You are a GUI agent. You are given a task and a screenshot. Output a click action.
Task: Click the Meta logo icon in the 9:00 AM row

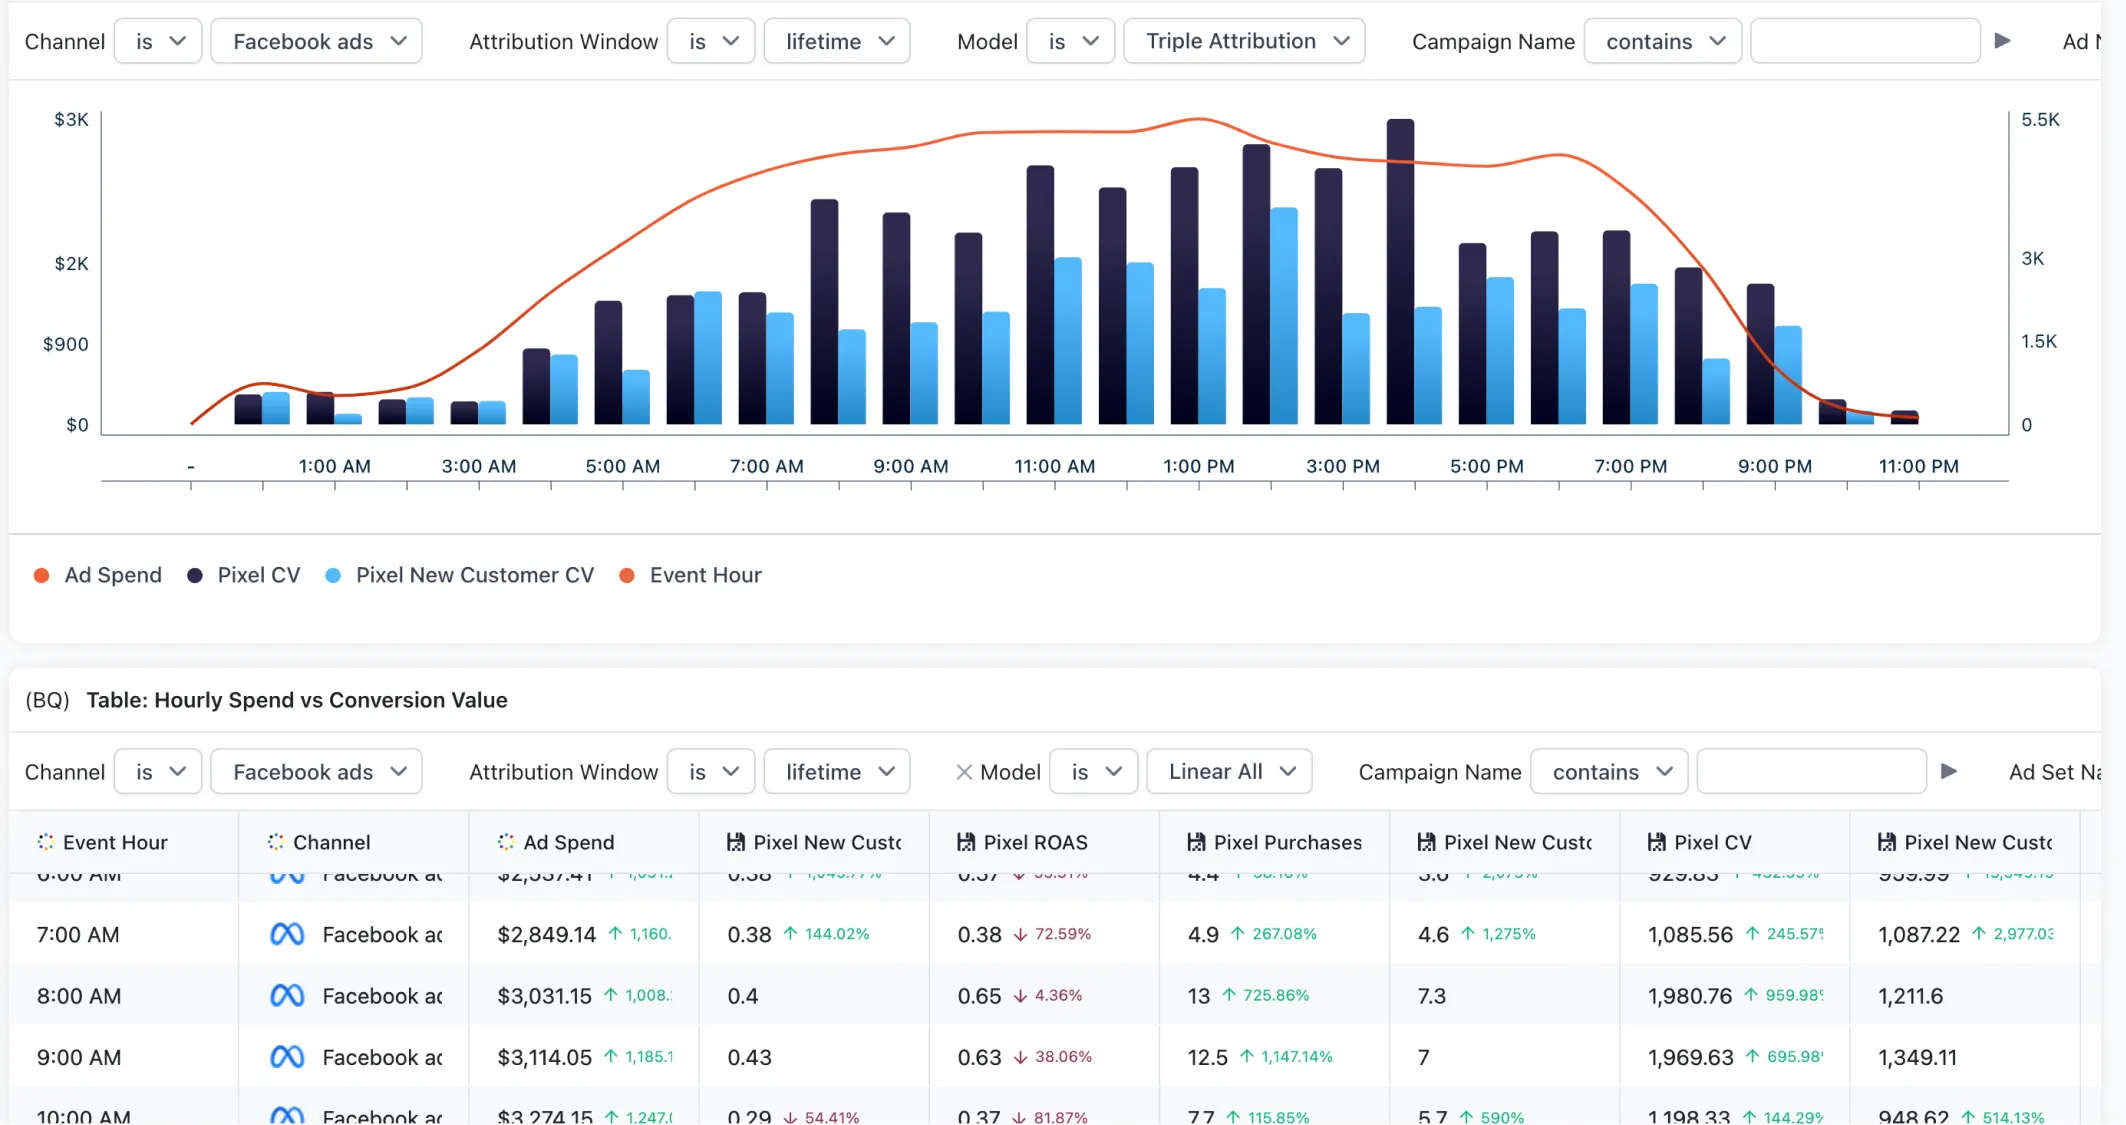tap(287, 1057)
